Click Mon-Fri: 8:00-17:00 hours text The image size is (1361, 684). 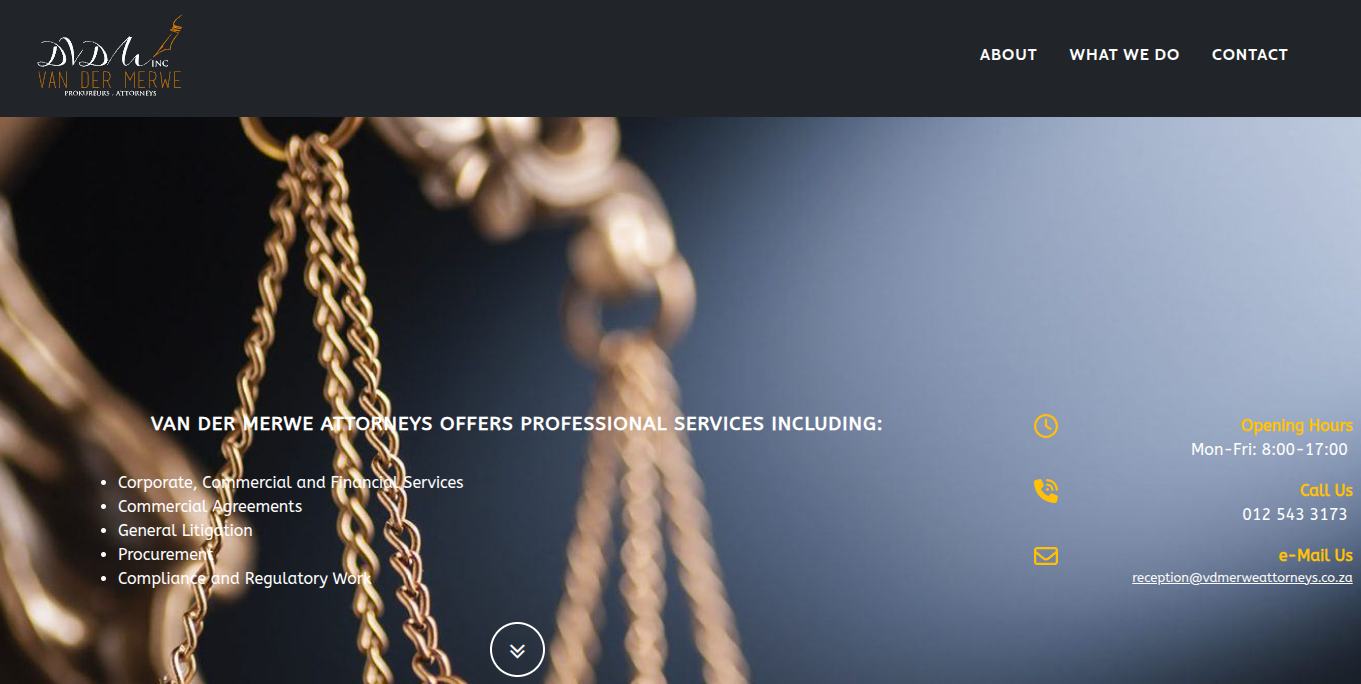coord(1269,450)
